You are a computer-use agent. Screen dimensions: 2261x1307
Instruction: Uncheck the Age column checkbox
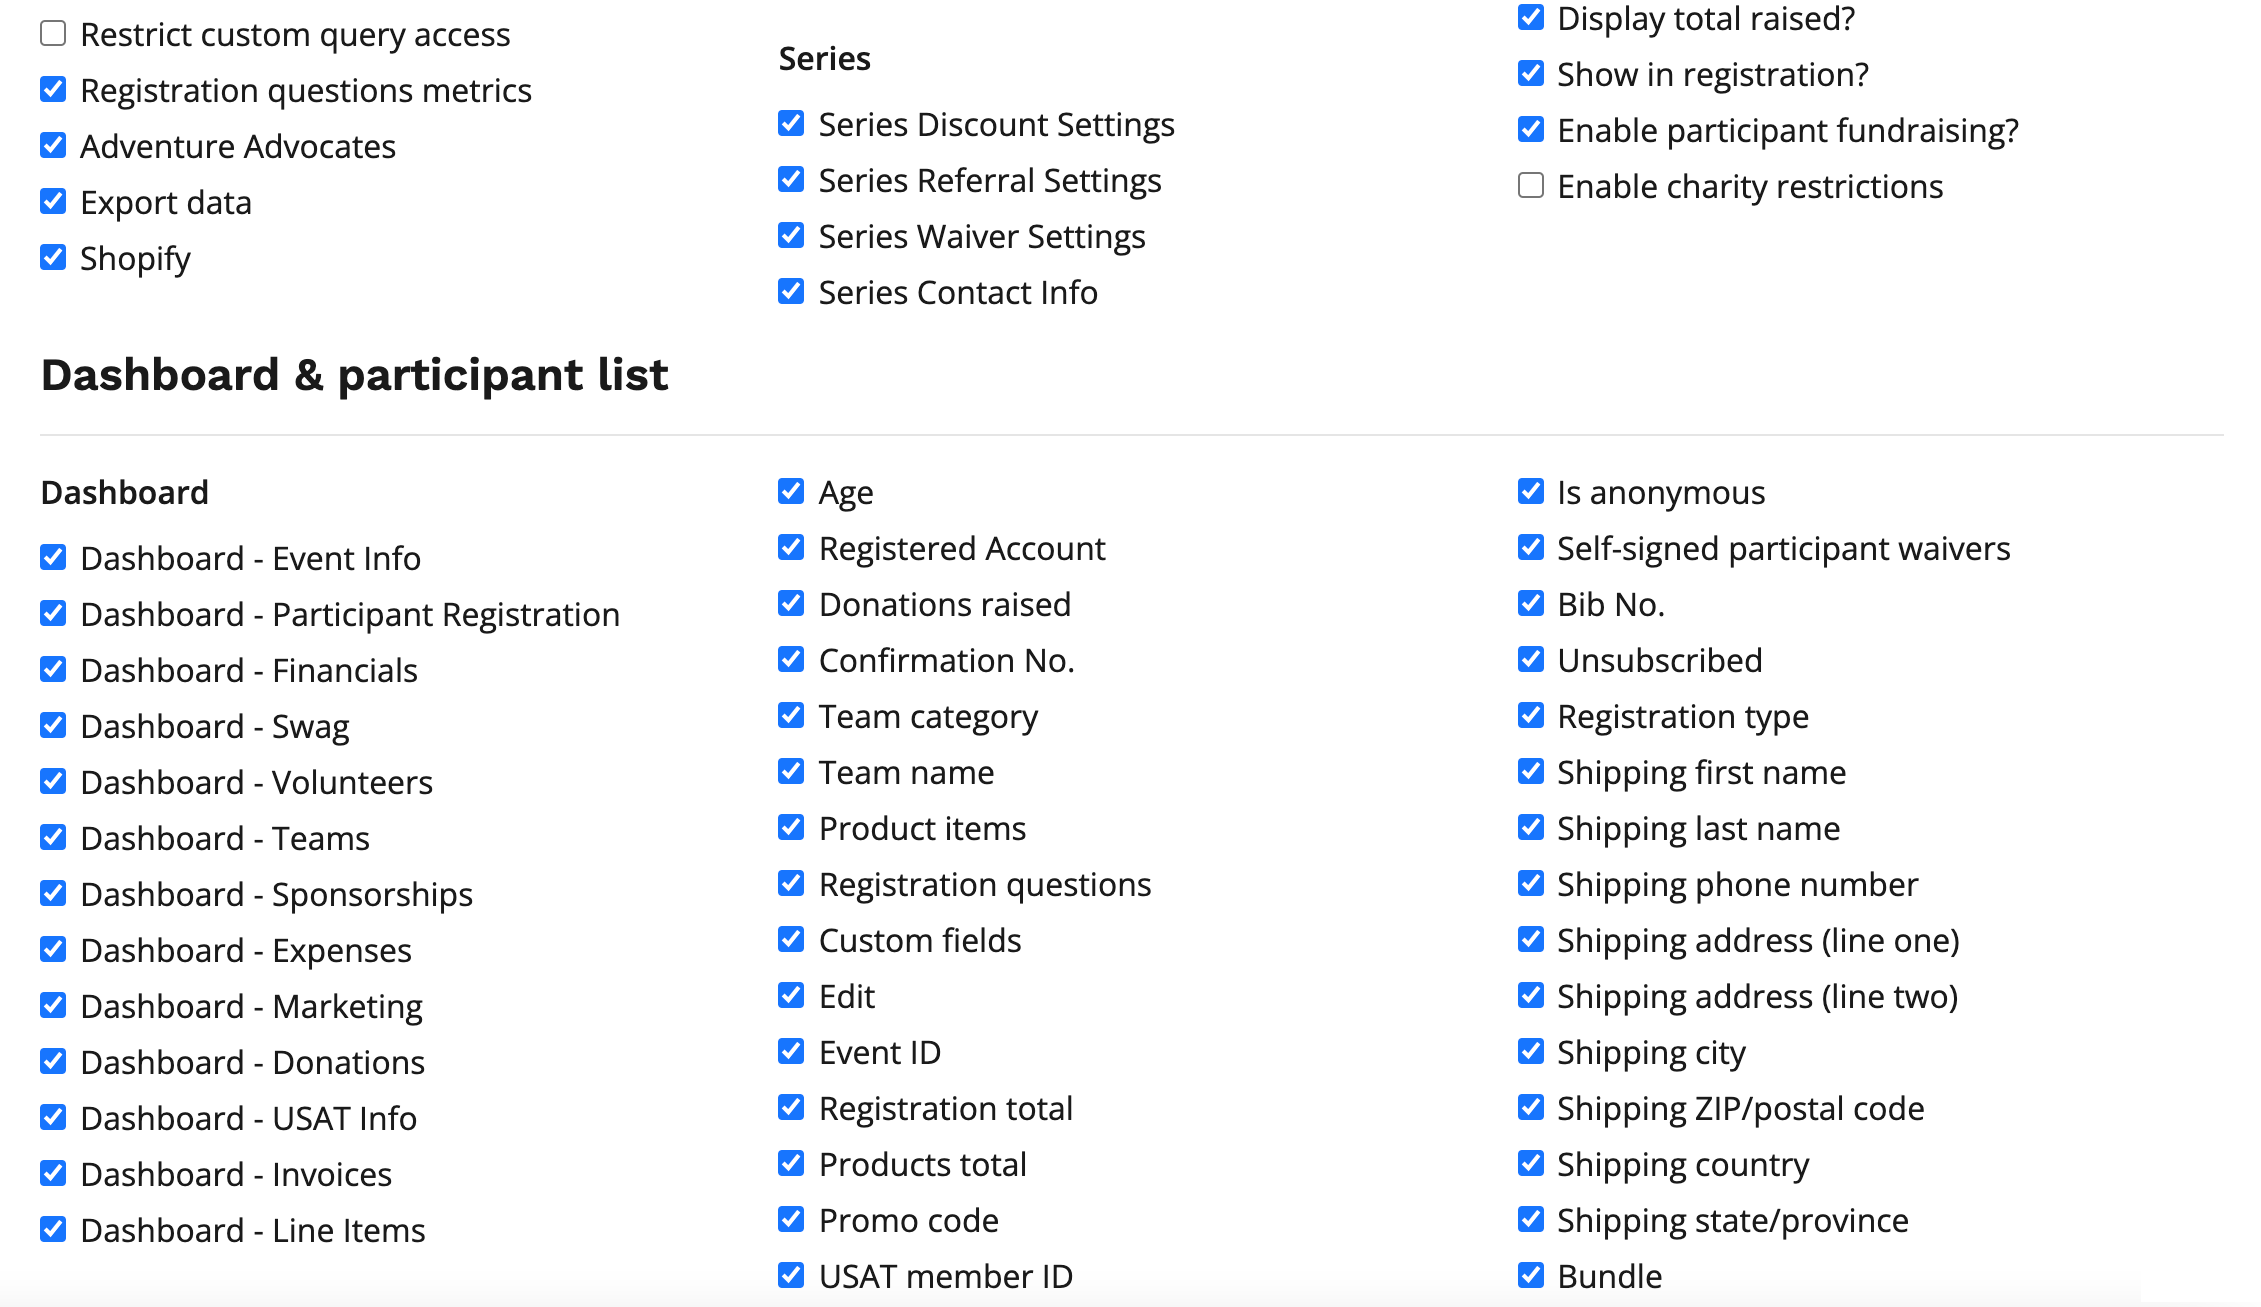(x=791, y=492)
